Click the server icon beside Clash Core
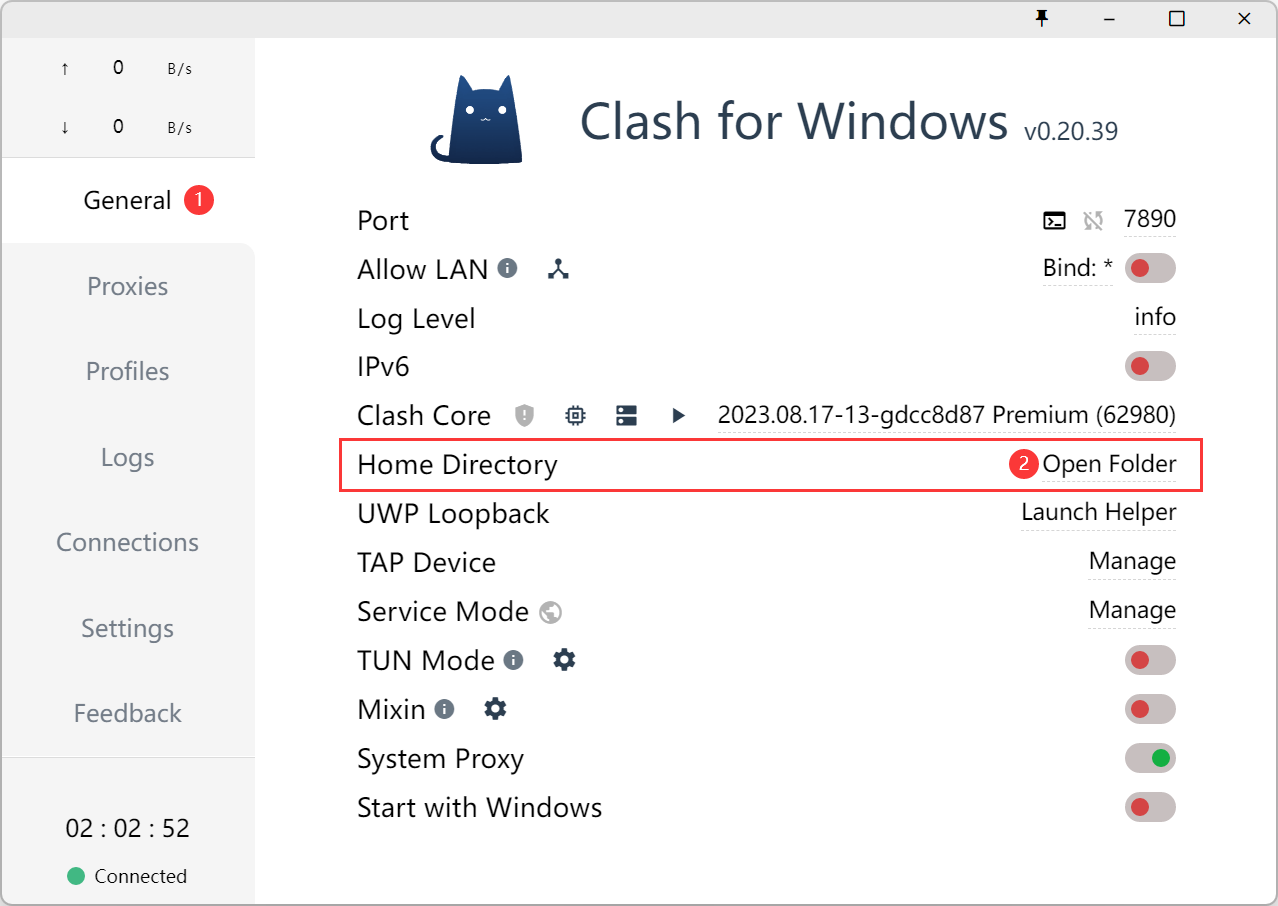Screen dimensions: 1278x906 (x=627, y=415)
